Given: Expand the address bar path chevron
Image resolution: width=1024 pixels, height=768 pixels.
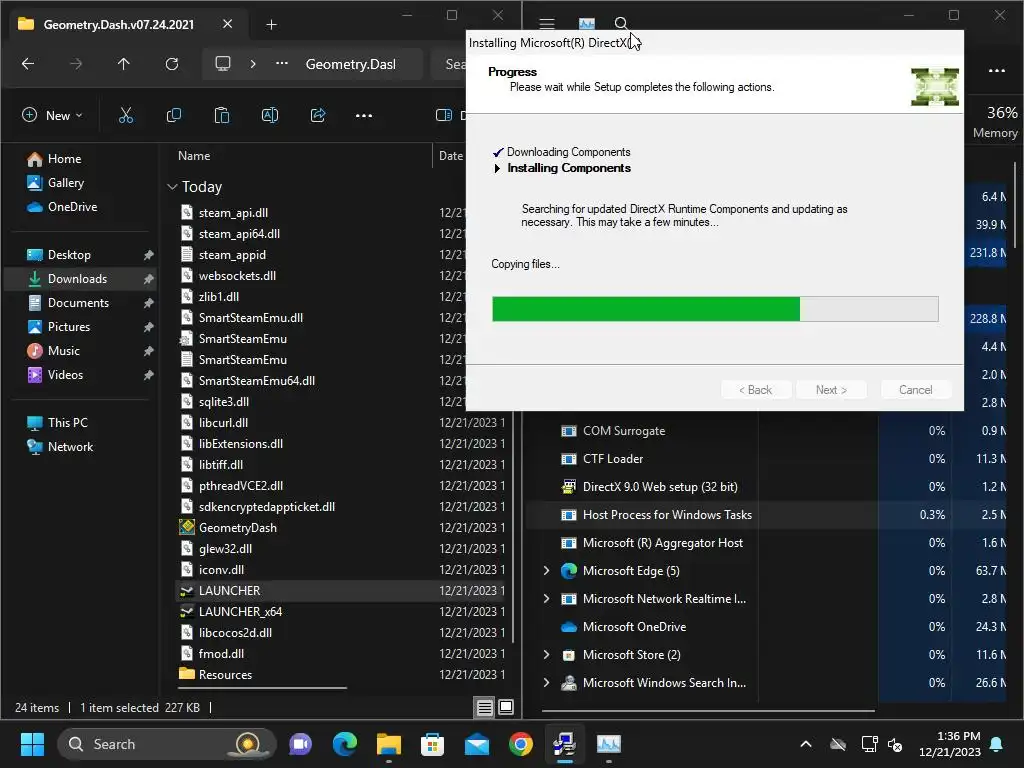Looking at the screenshot, I should [253, 64].
